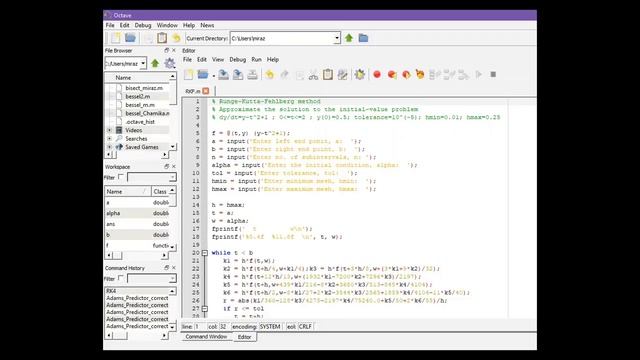Click New Script icon in main toolbar
640x360 pixels.
pyautogui.click(x=116, y=38)
